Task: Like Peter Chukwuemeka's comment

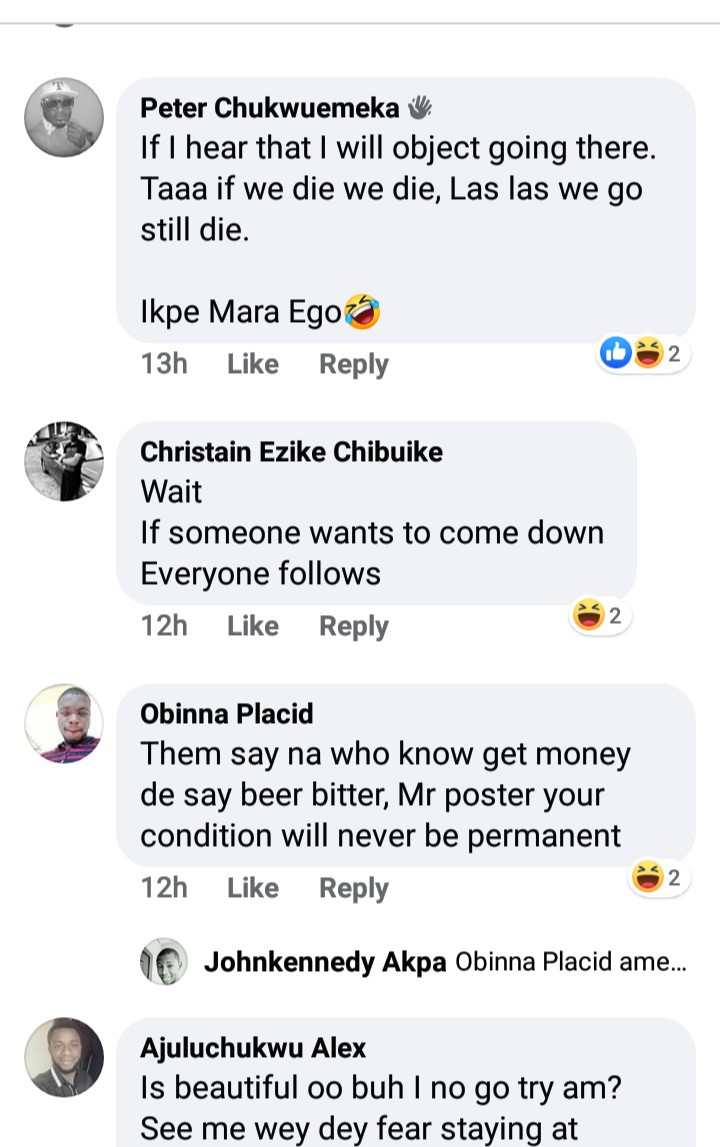Action: pyautogui.click(x=253, y=364)
